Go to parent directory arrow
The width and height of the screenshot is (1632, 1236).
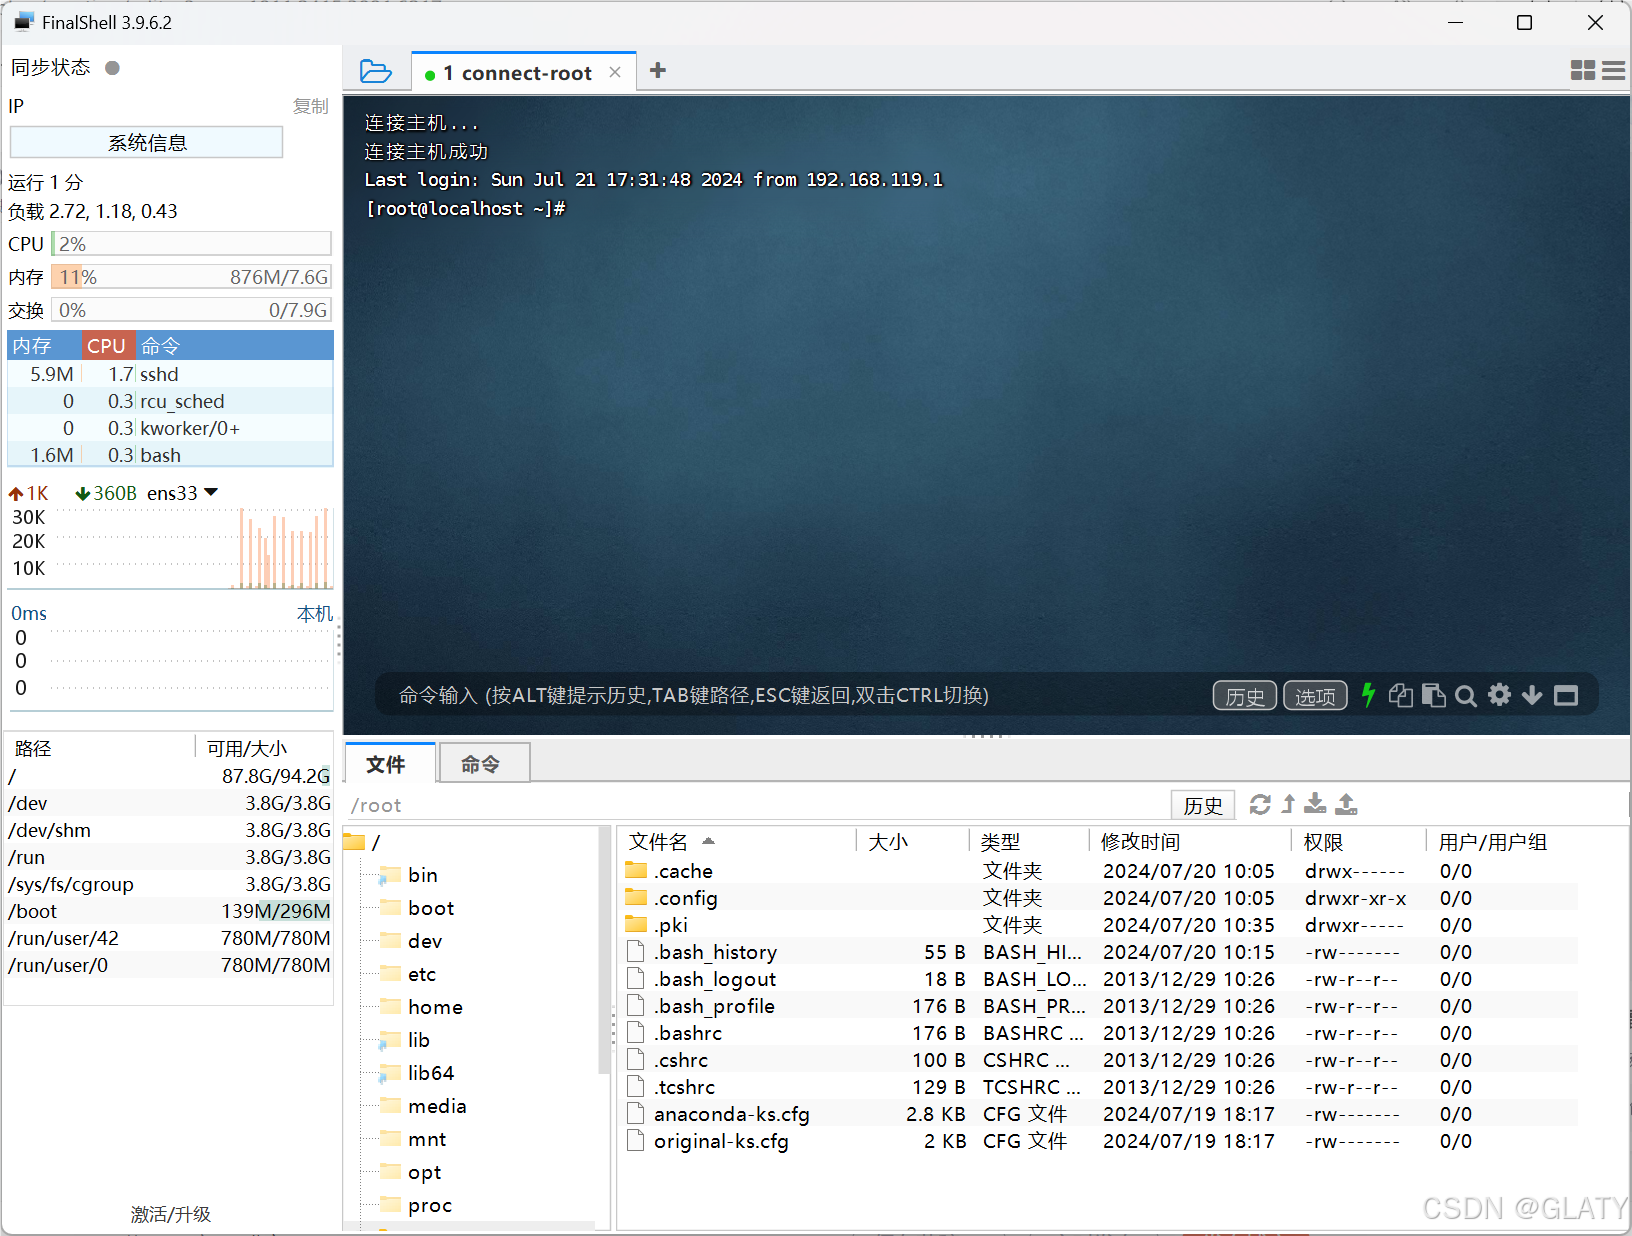pyautogui.click(x=1288, y=804)
